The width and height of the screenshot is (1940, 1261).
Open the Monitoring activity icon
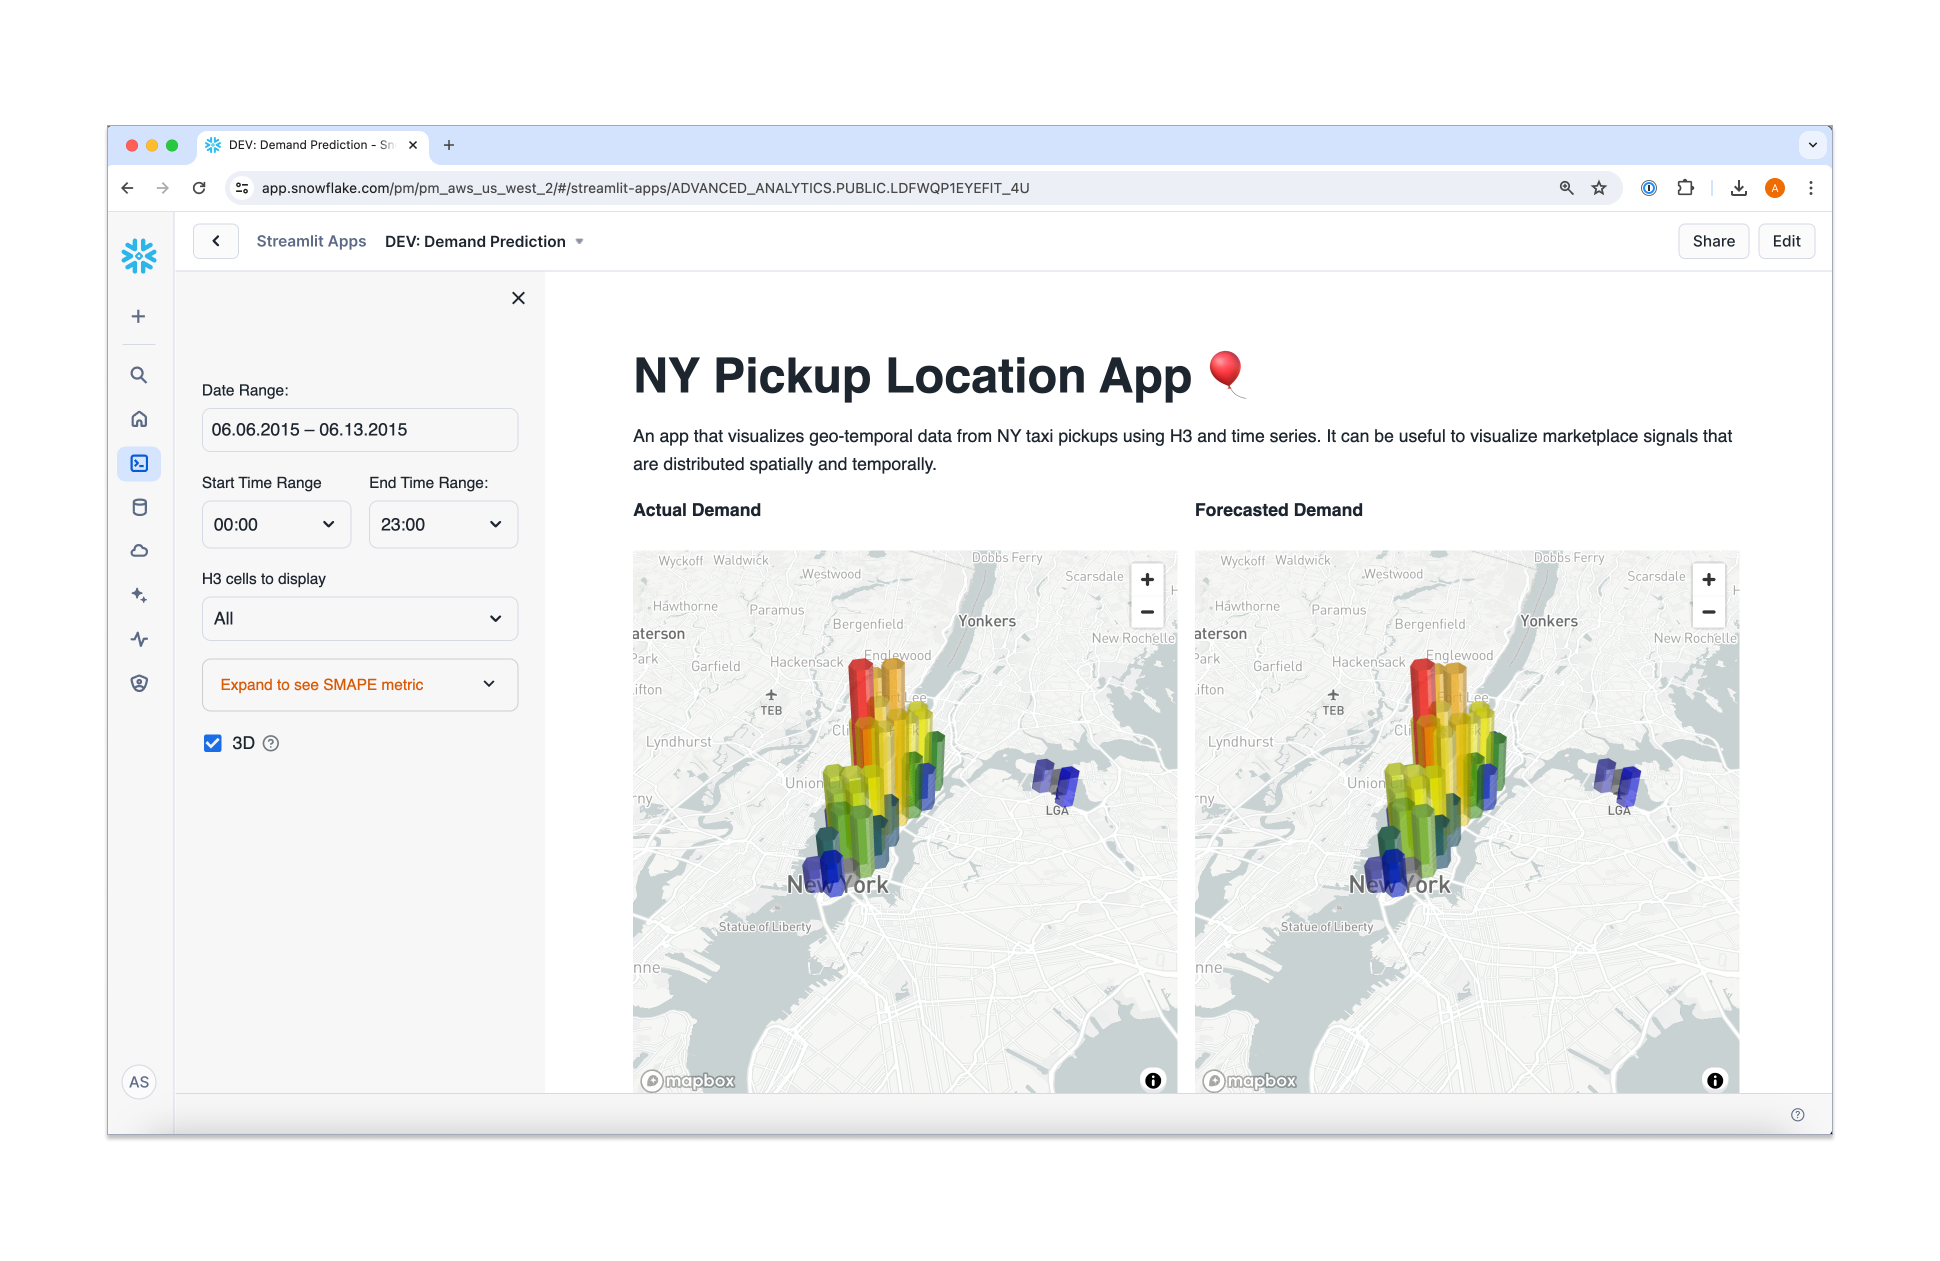tap(139, 639)
